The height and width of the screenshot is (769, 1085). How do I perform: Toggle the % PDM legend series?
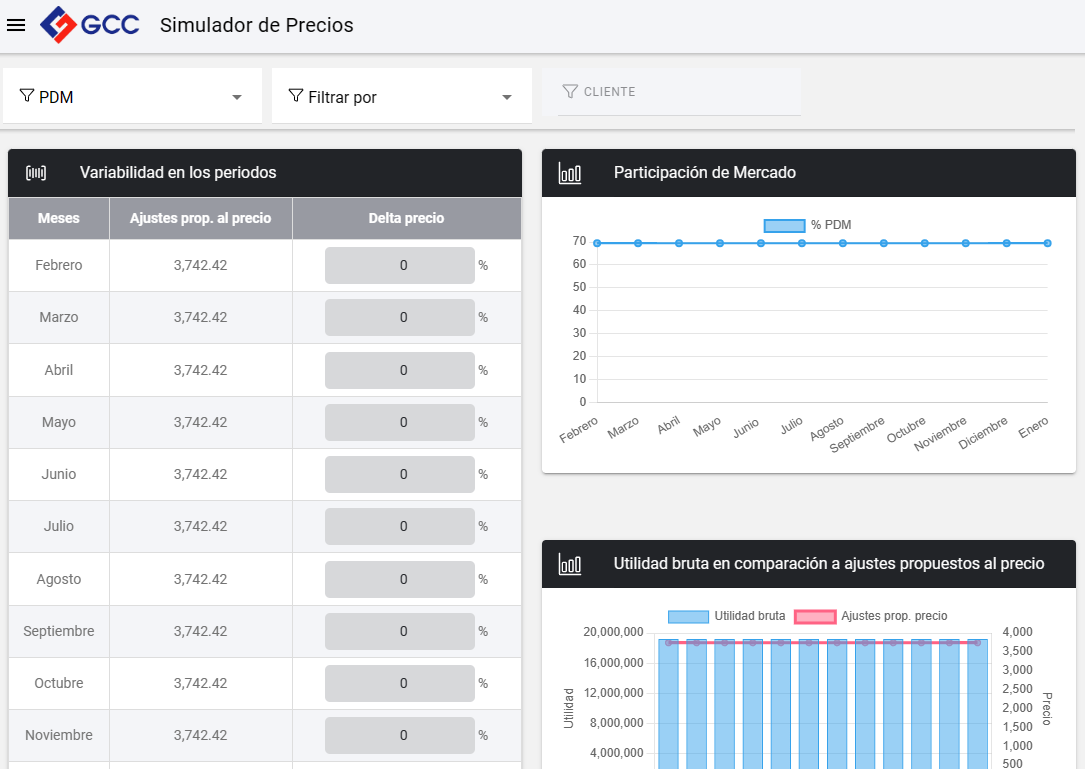784,225
